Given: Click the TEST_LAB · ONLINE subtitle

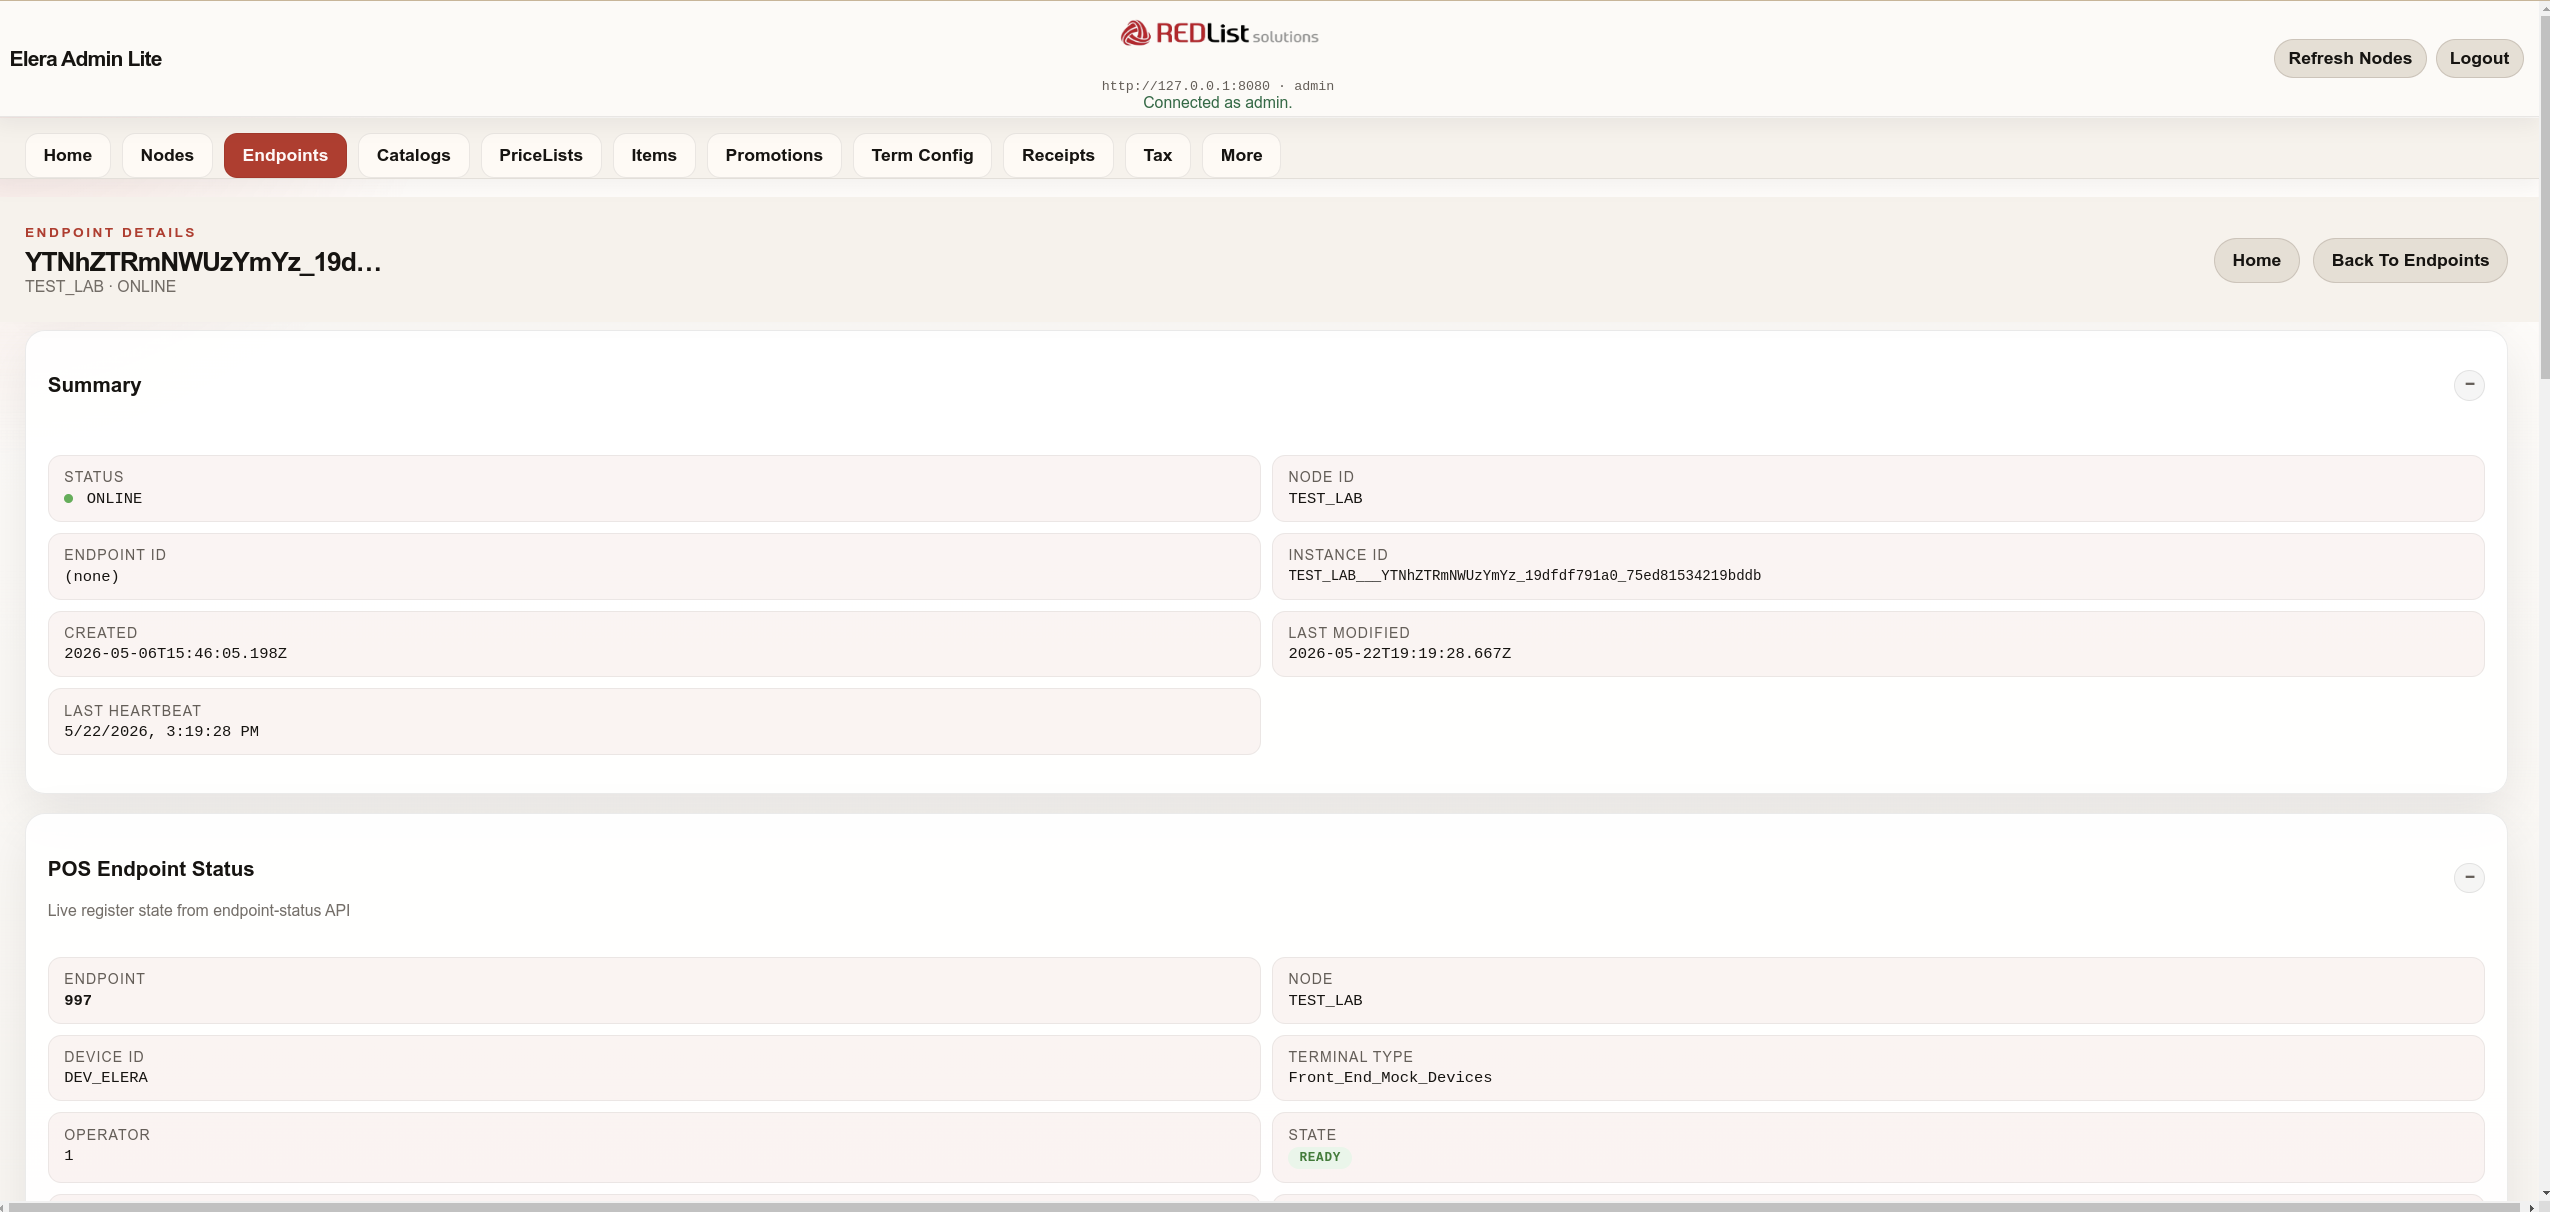Looking at the screenshot, I should [x=100, y=286].
